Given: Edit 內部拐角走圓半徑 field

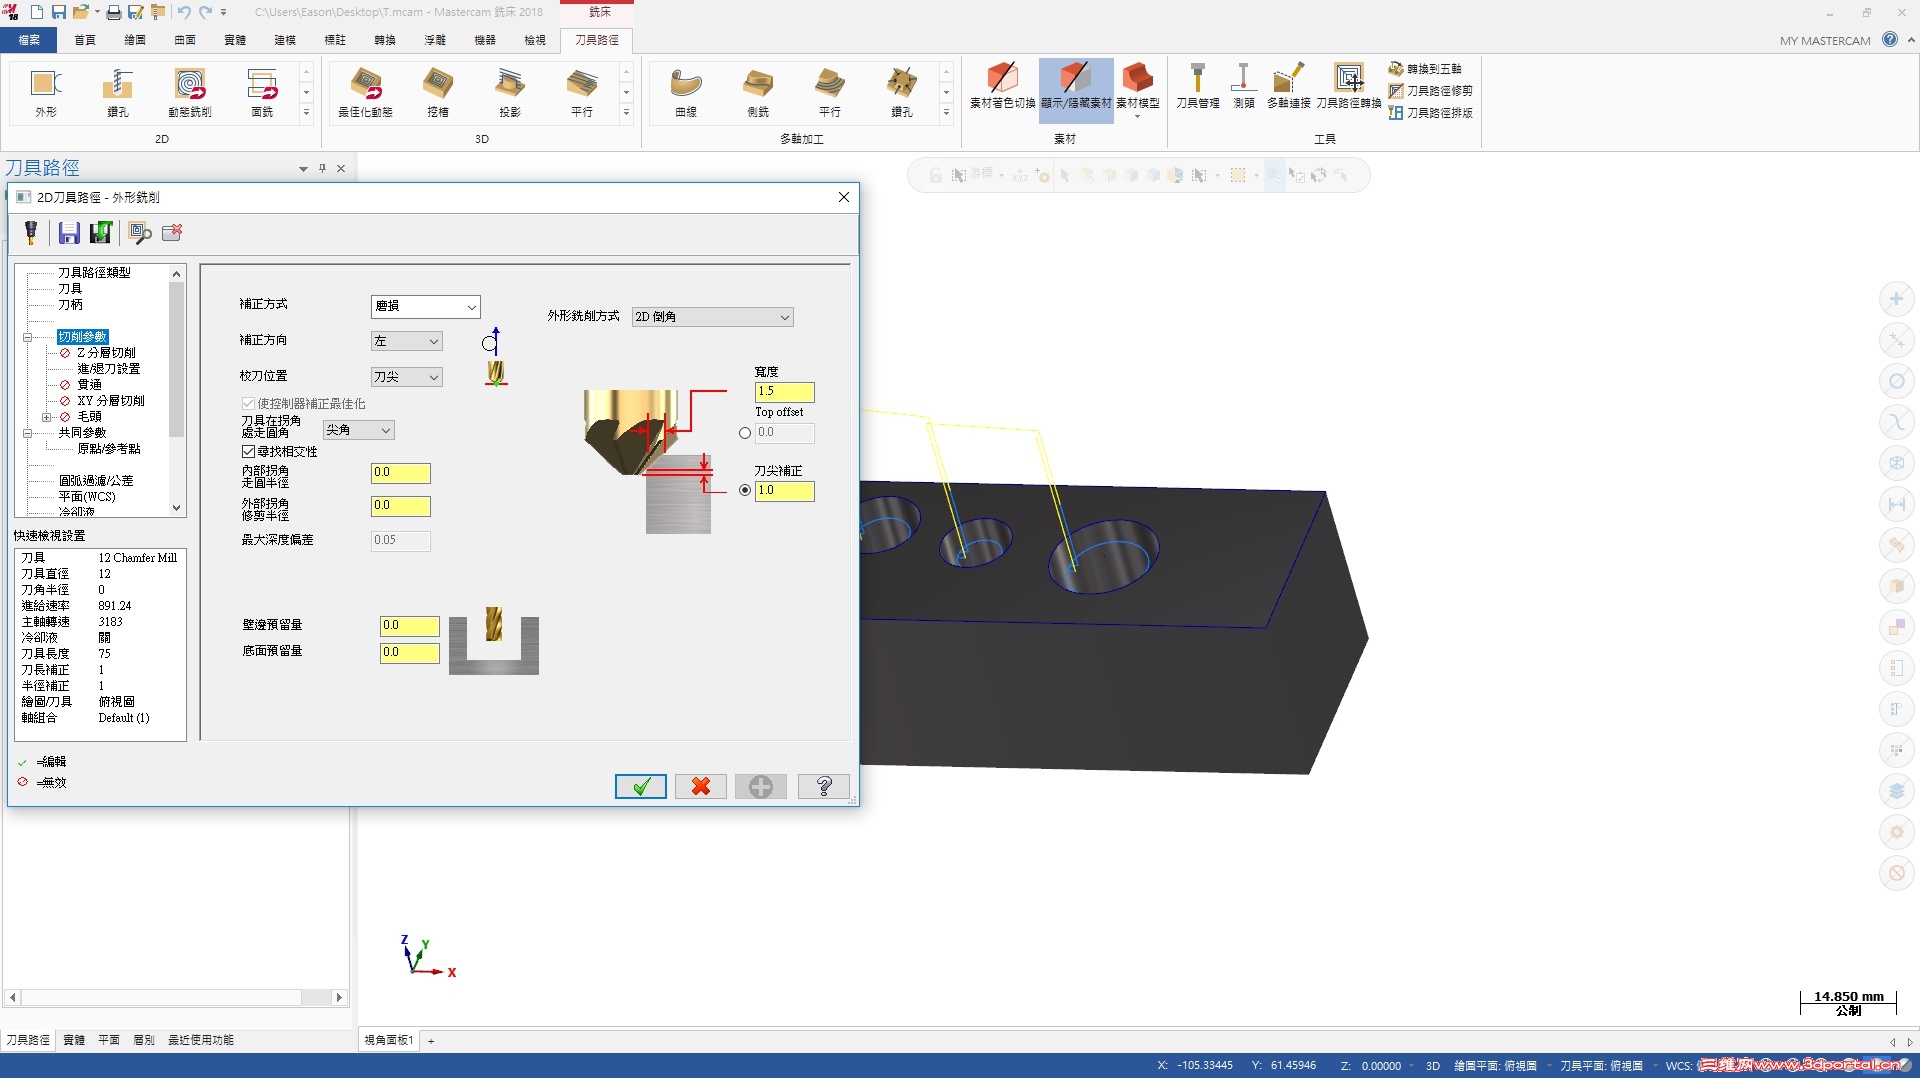Looking at the screenshot, I should [x=401, y=473].
